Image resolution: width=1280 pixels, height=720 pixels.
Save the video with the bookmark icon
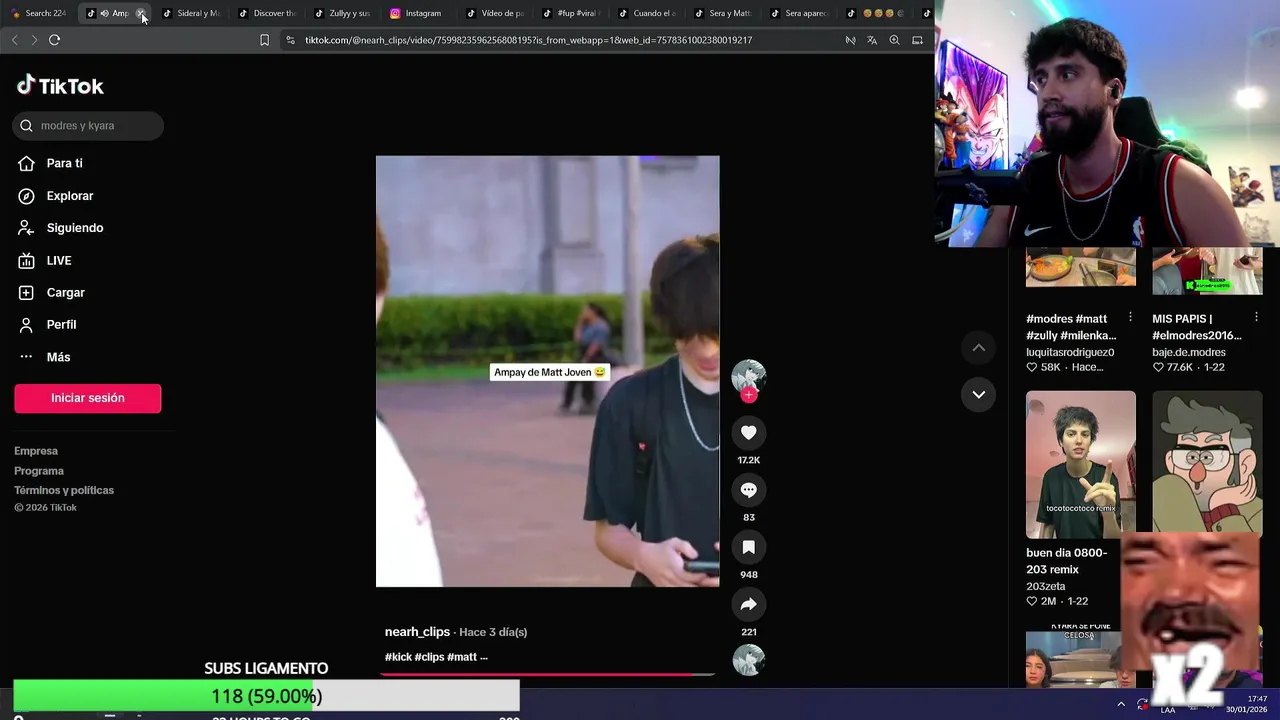pos(748,547)
